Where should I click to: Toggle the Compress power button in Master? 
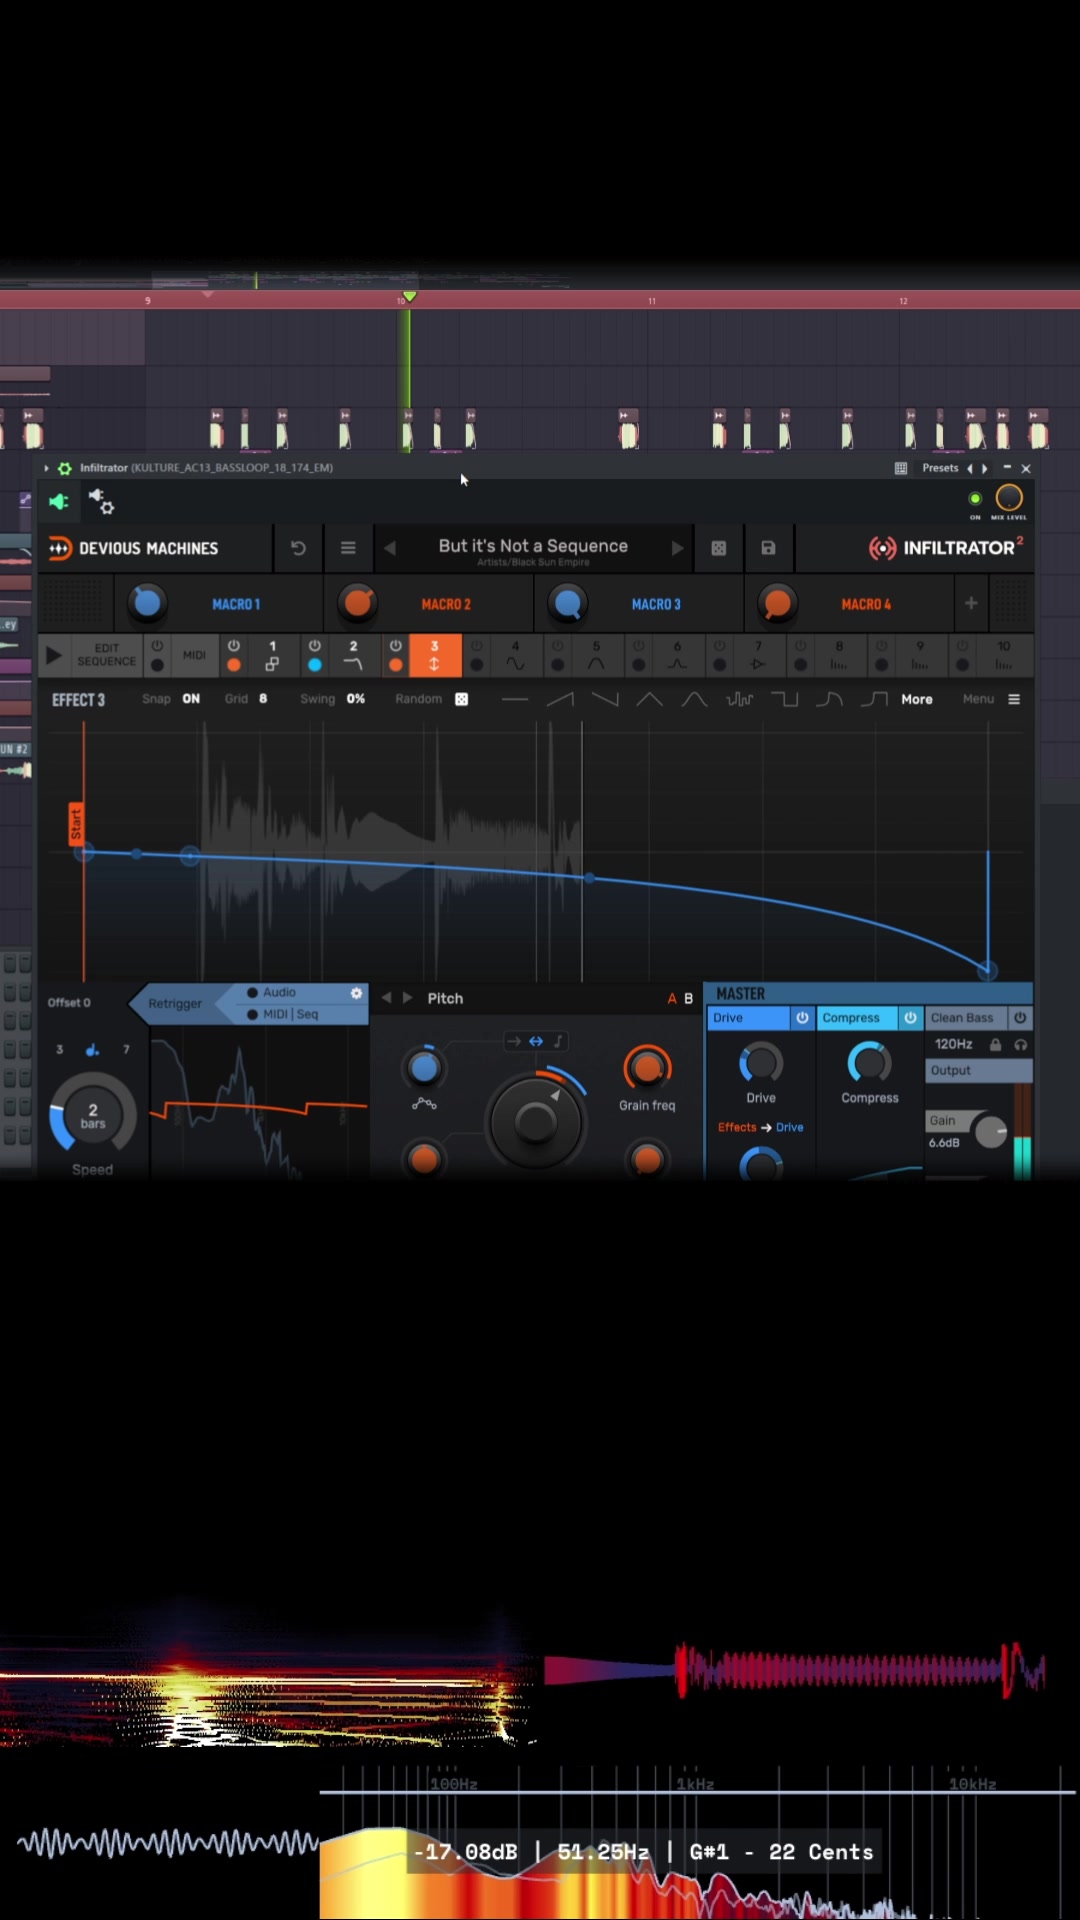(910, 1018)
